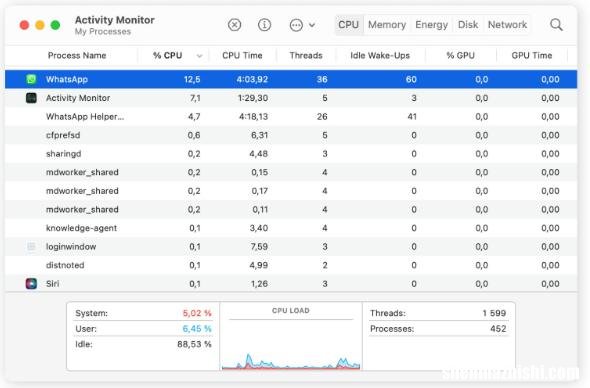The image size is (590, 388).
Task: Click the idle wake-ups value 41
Action: tap(412, 116)
